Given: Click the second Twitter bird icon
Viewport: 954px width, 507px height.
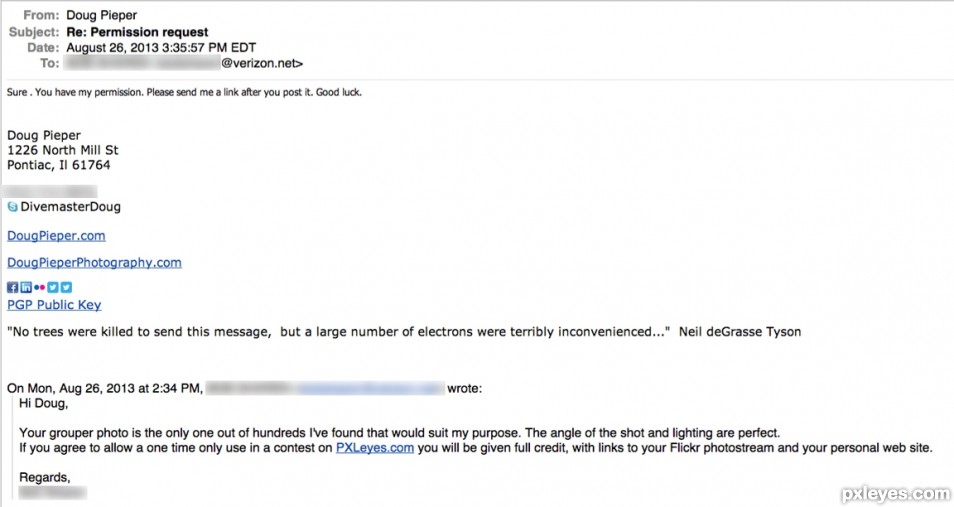Looking at the screenshot, I should point(66,287).
